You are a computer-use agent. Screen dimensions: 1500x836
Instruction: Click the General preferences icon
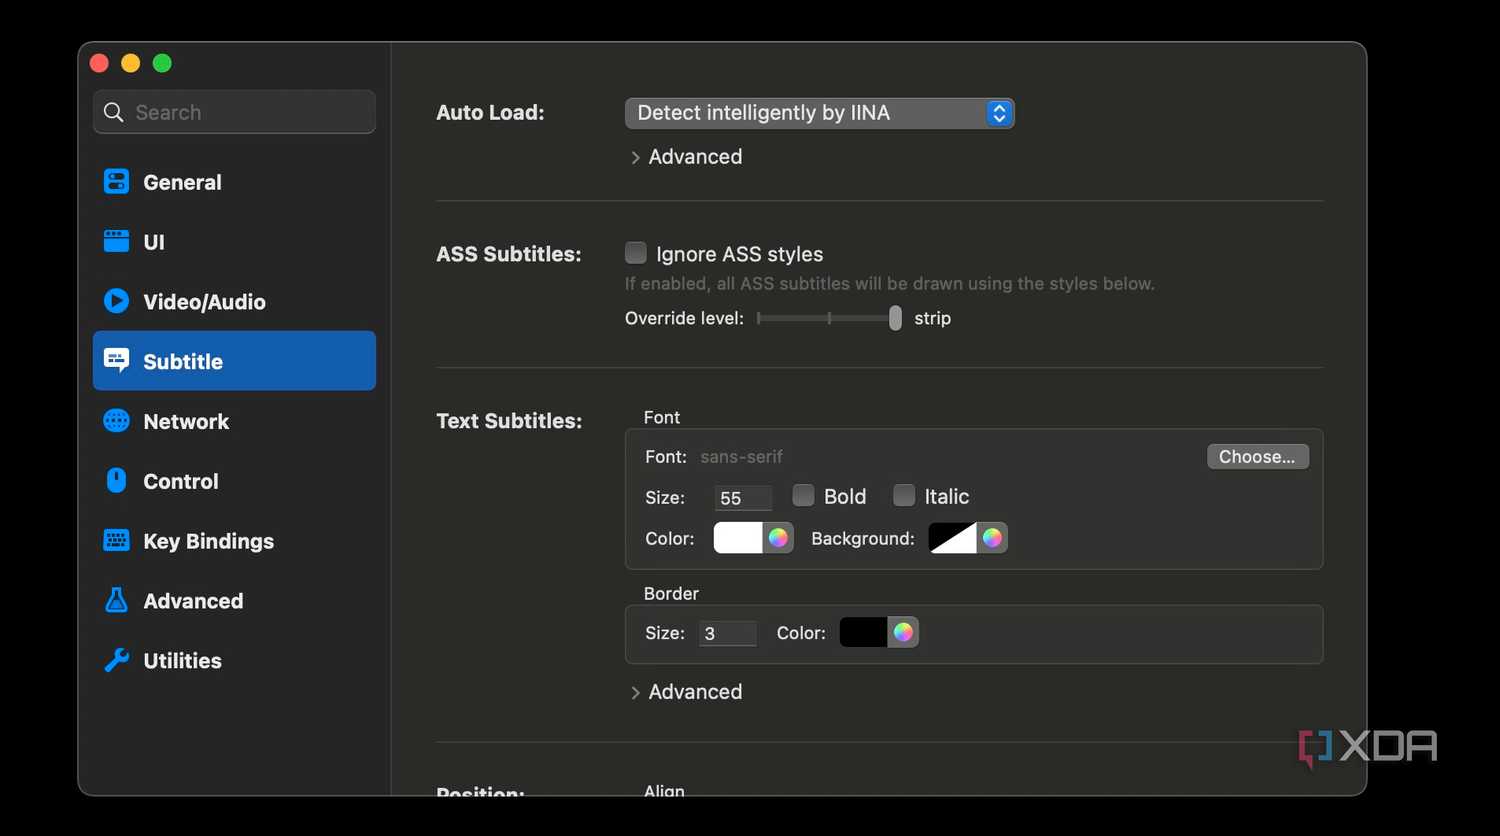(x=116, y=182)
